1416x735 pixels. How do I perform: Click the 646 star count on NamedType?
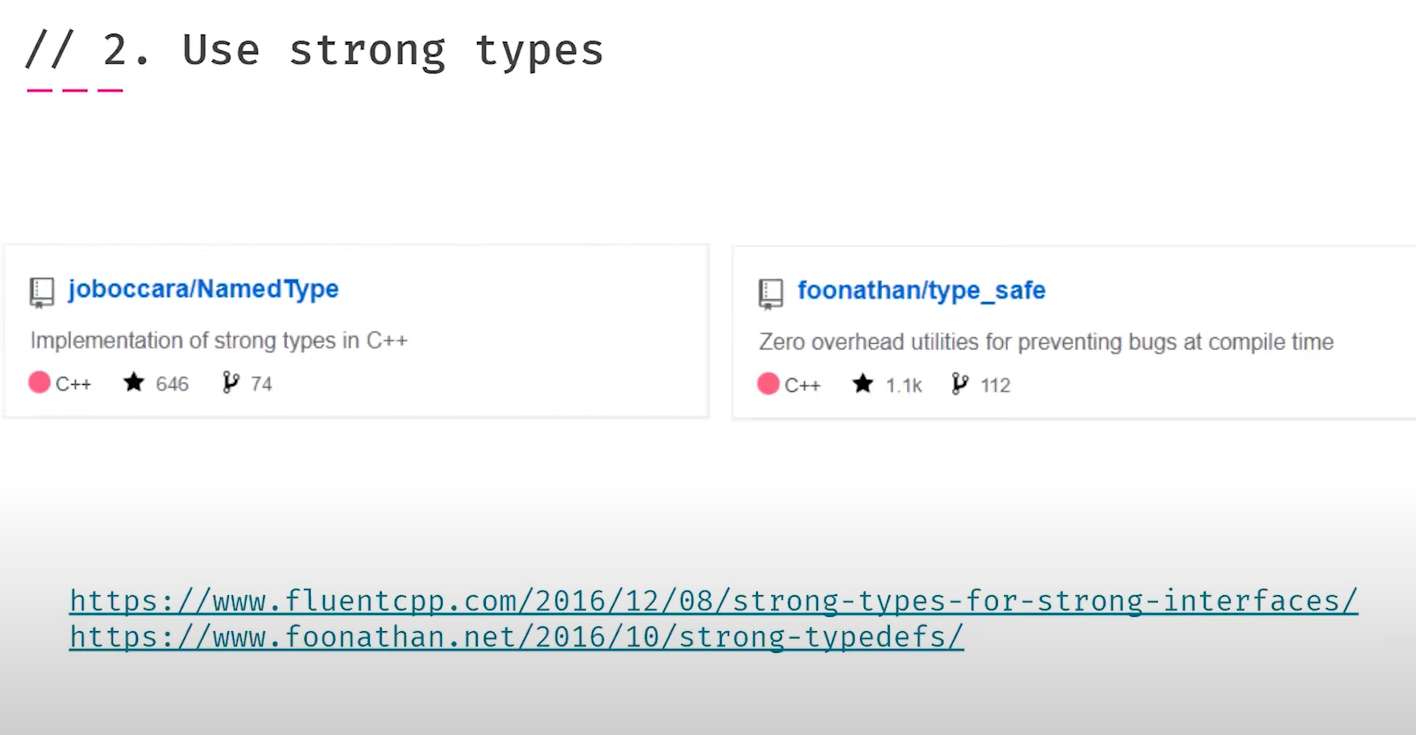pyautogui.click(x=172, y=384)
